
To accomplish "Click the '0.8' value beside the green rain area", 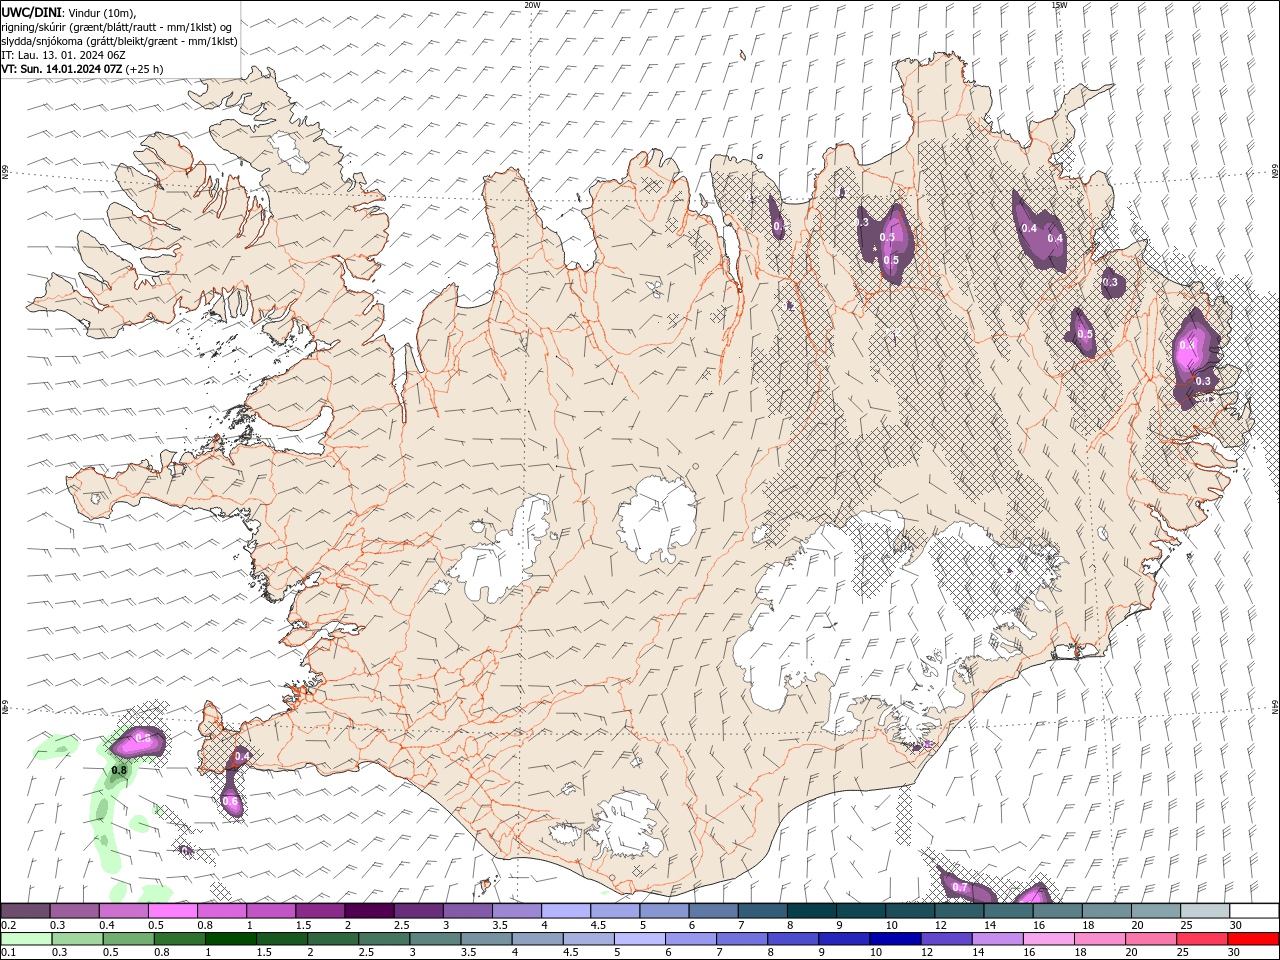I will pyautogui.click(x=119, y=770).
